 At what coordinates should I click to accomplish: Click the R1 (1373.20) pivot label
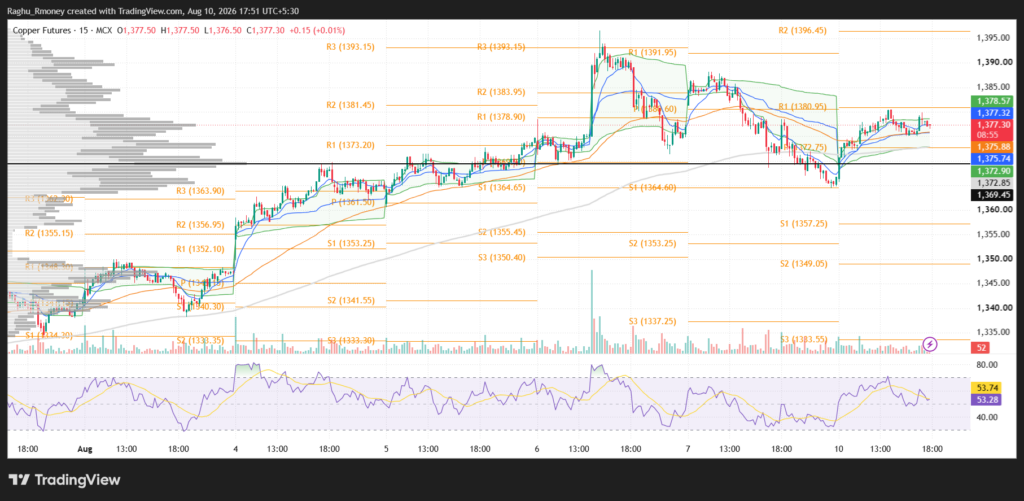(350, 145)
